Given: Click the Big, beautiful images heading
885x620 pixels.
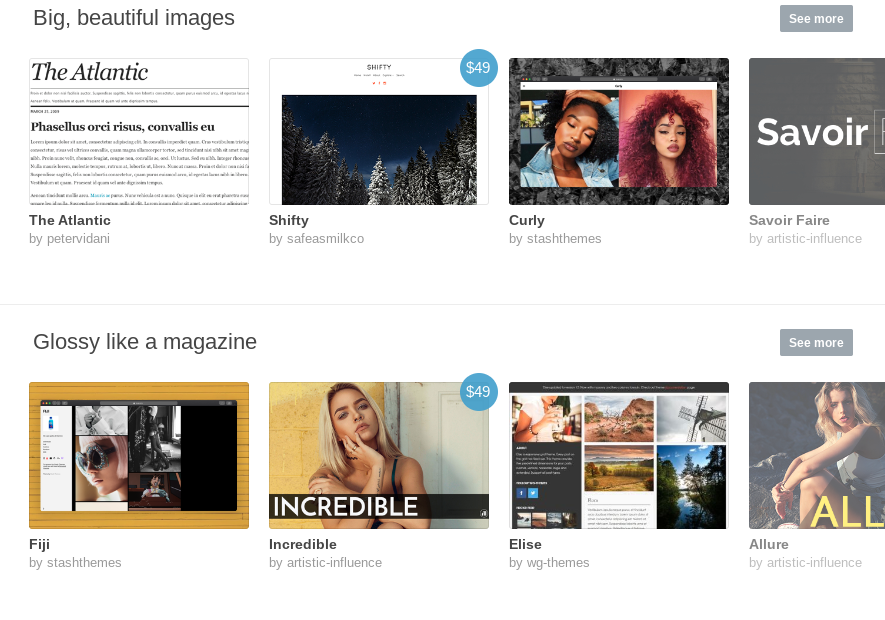Looking at the screenshot, I should pyautogui.click(x=134, y=18).
